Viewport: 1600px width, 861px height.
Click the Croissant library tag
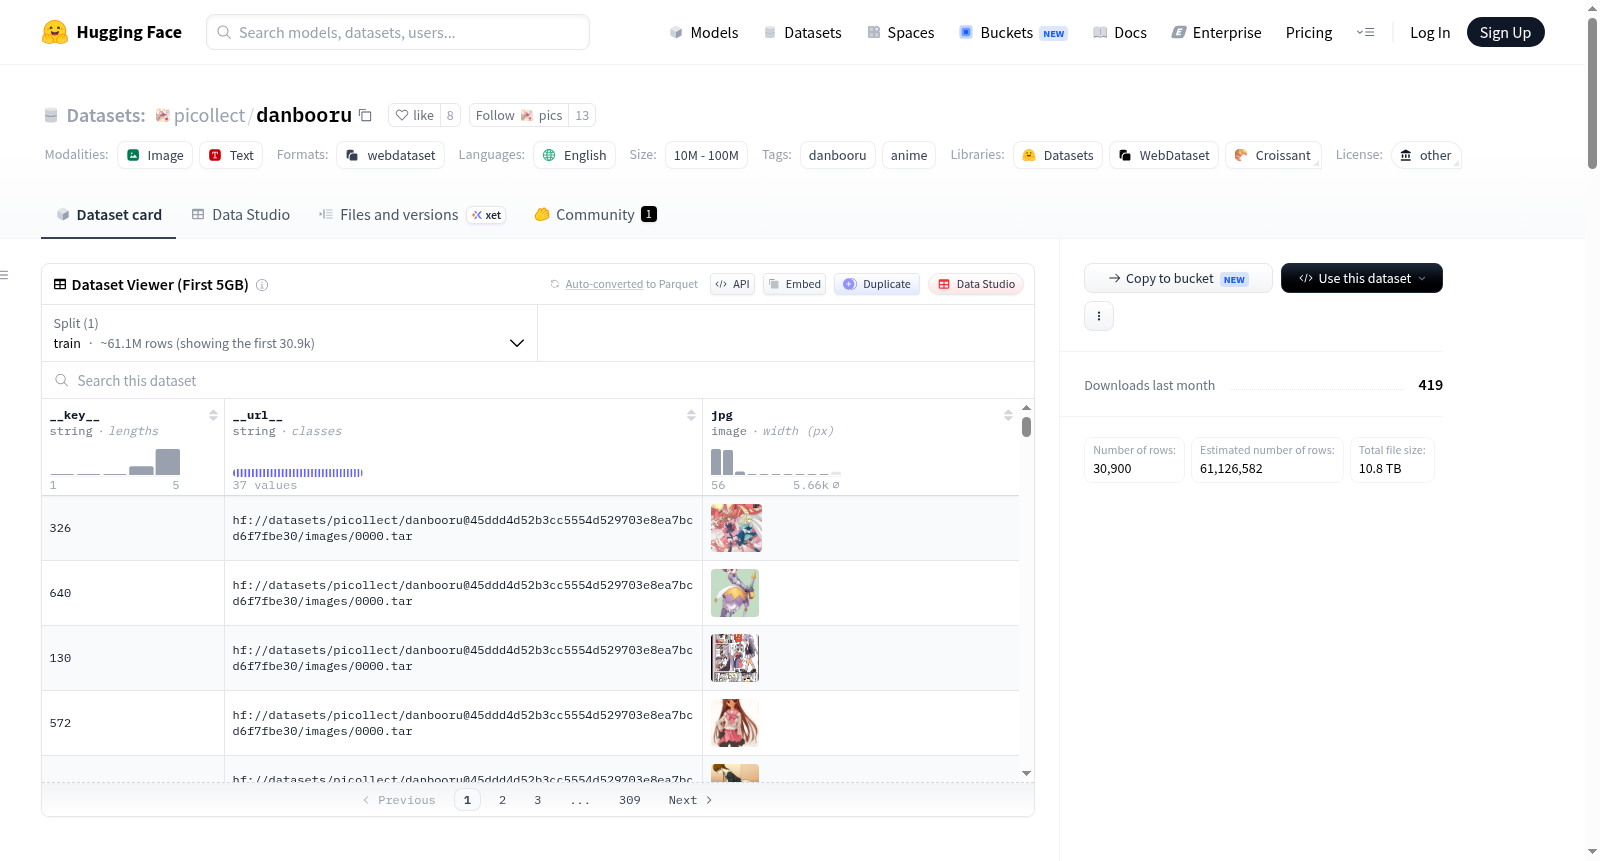[x=1273, y=155]
